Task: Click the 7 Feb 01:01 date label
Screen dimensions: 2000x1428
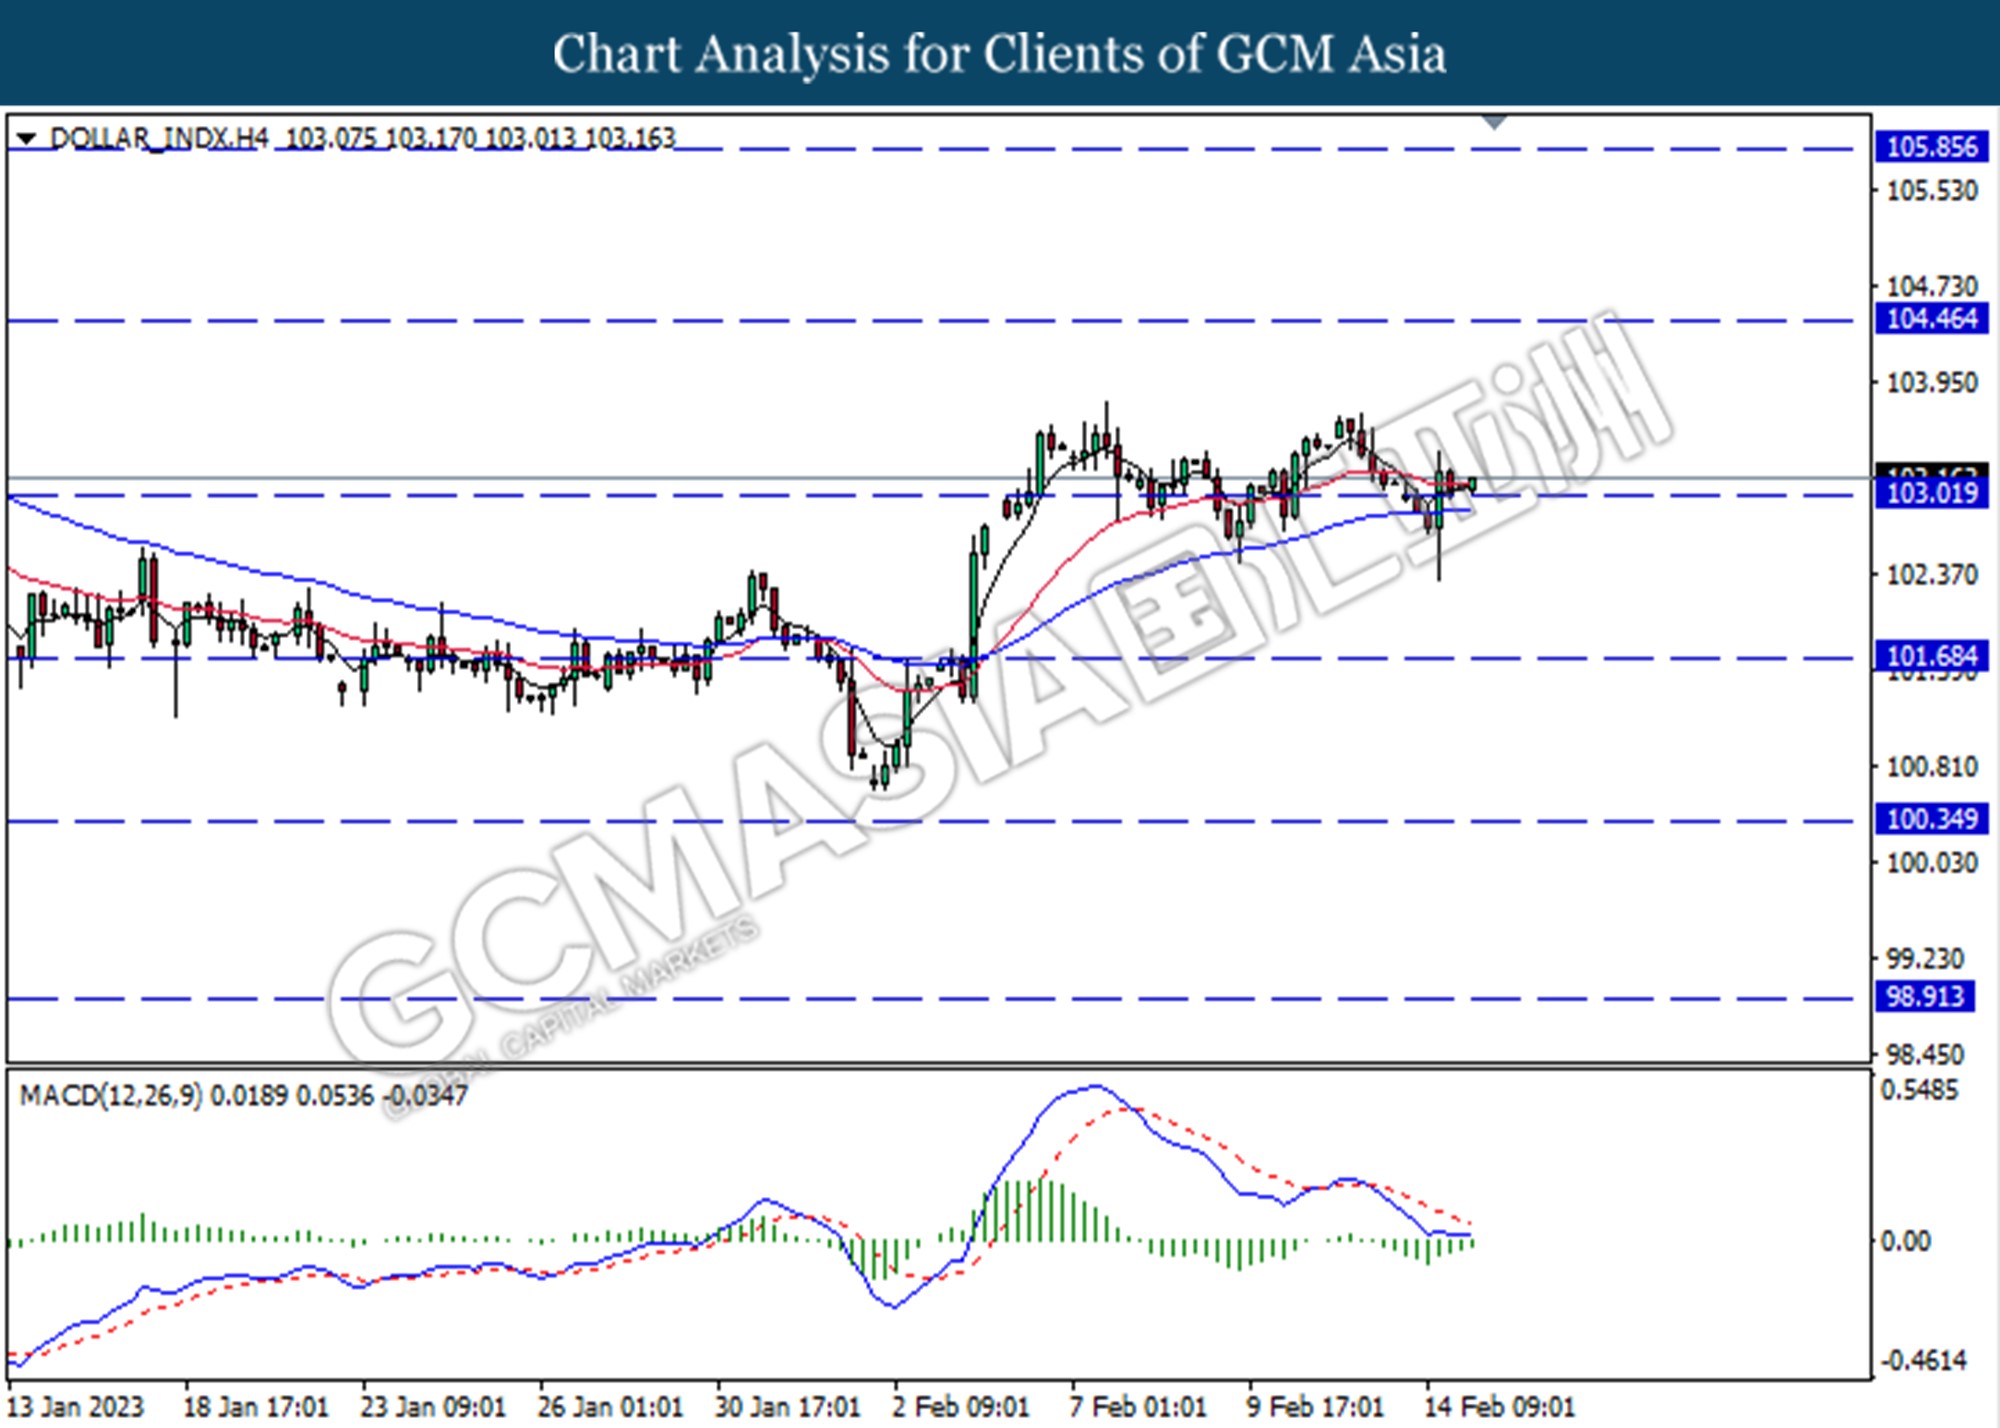Action: (1138, 1406)
